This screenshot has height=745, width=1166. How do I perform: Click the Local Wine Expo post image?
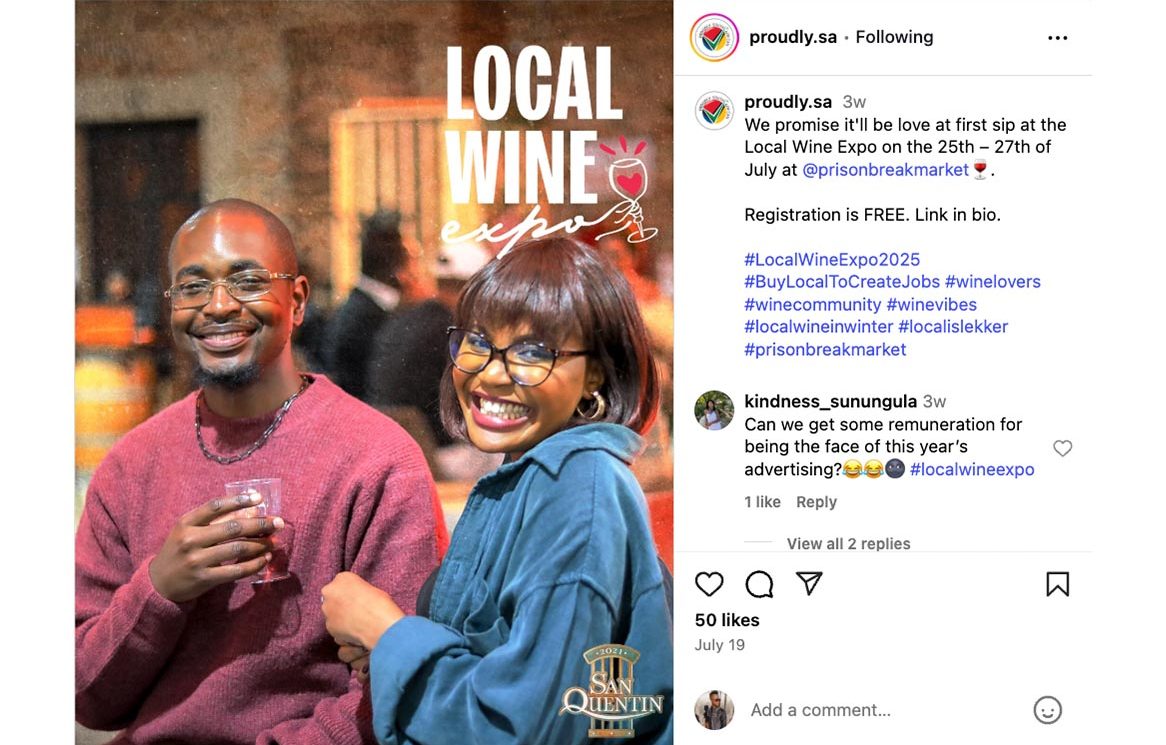[374, 372]
